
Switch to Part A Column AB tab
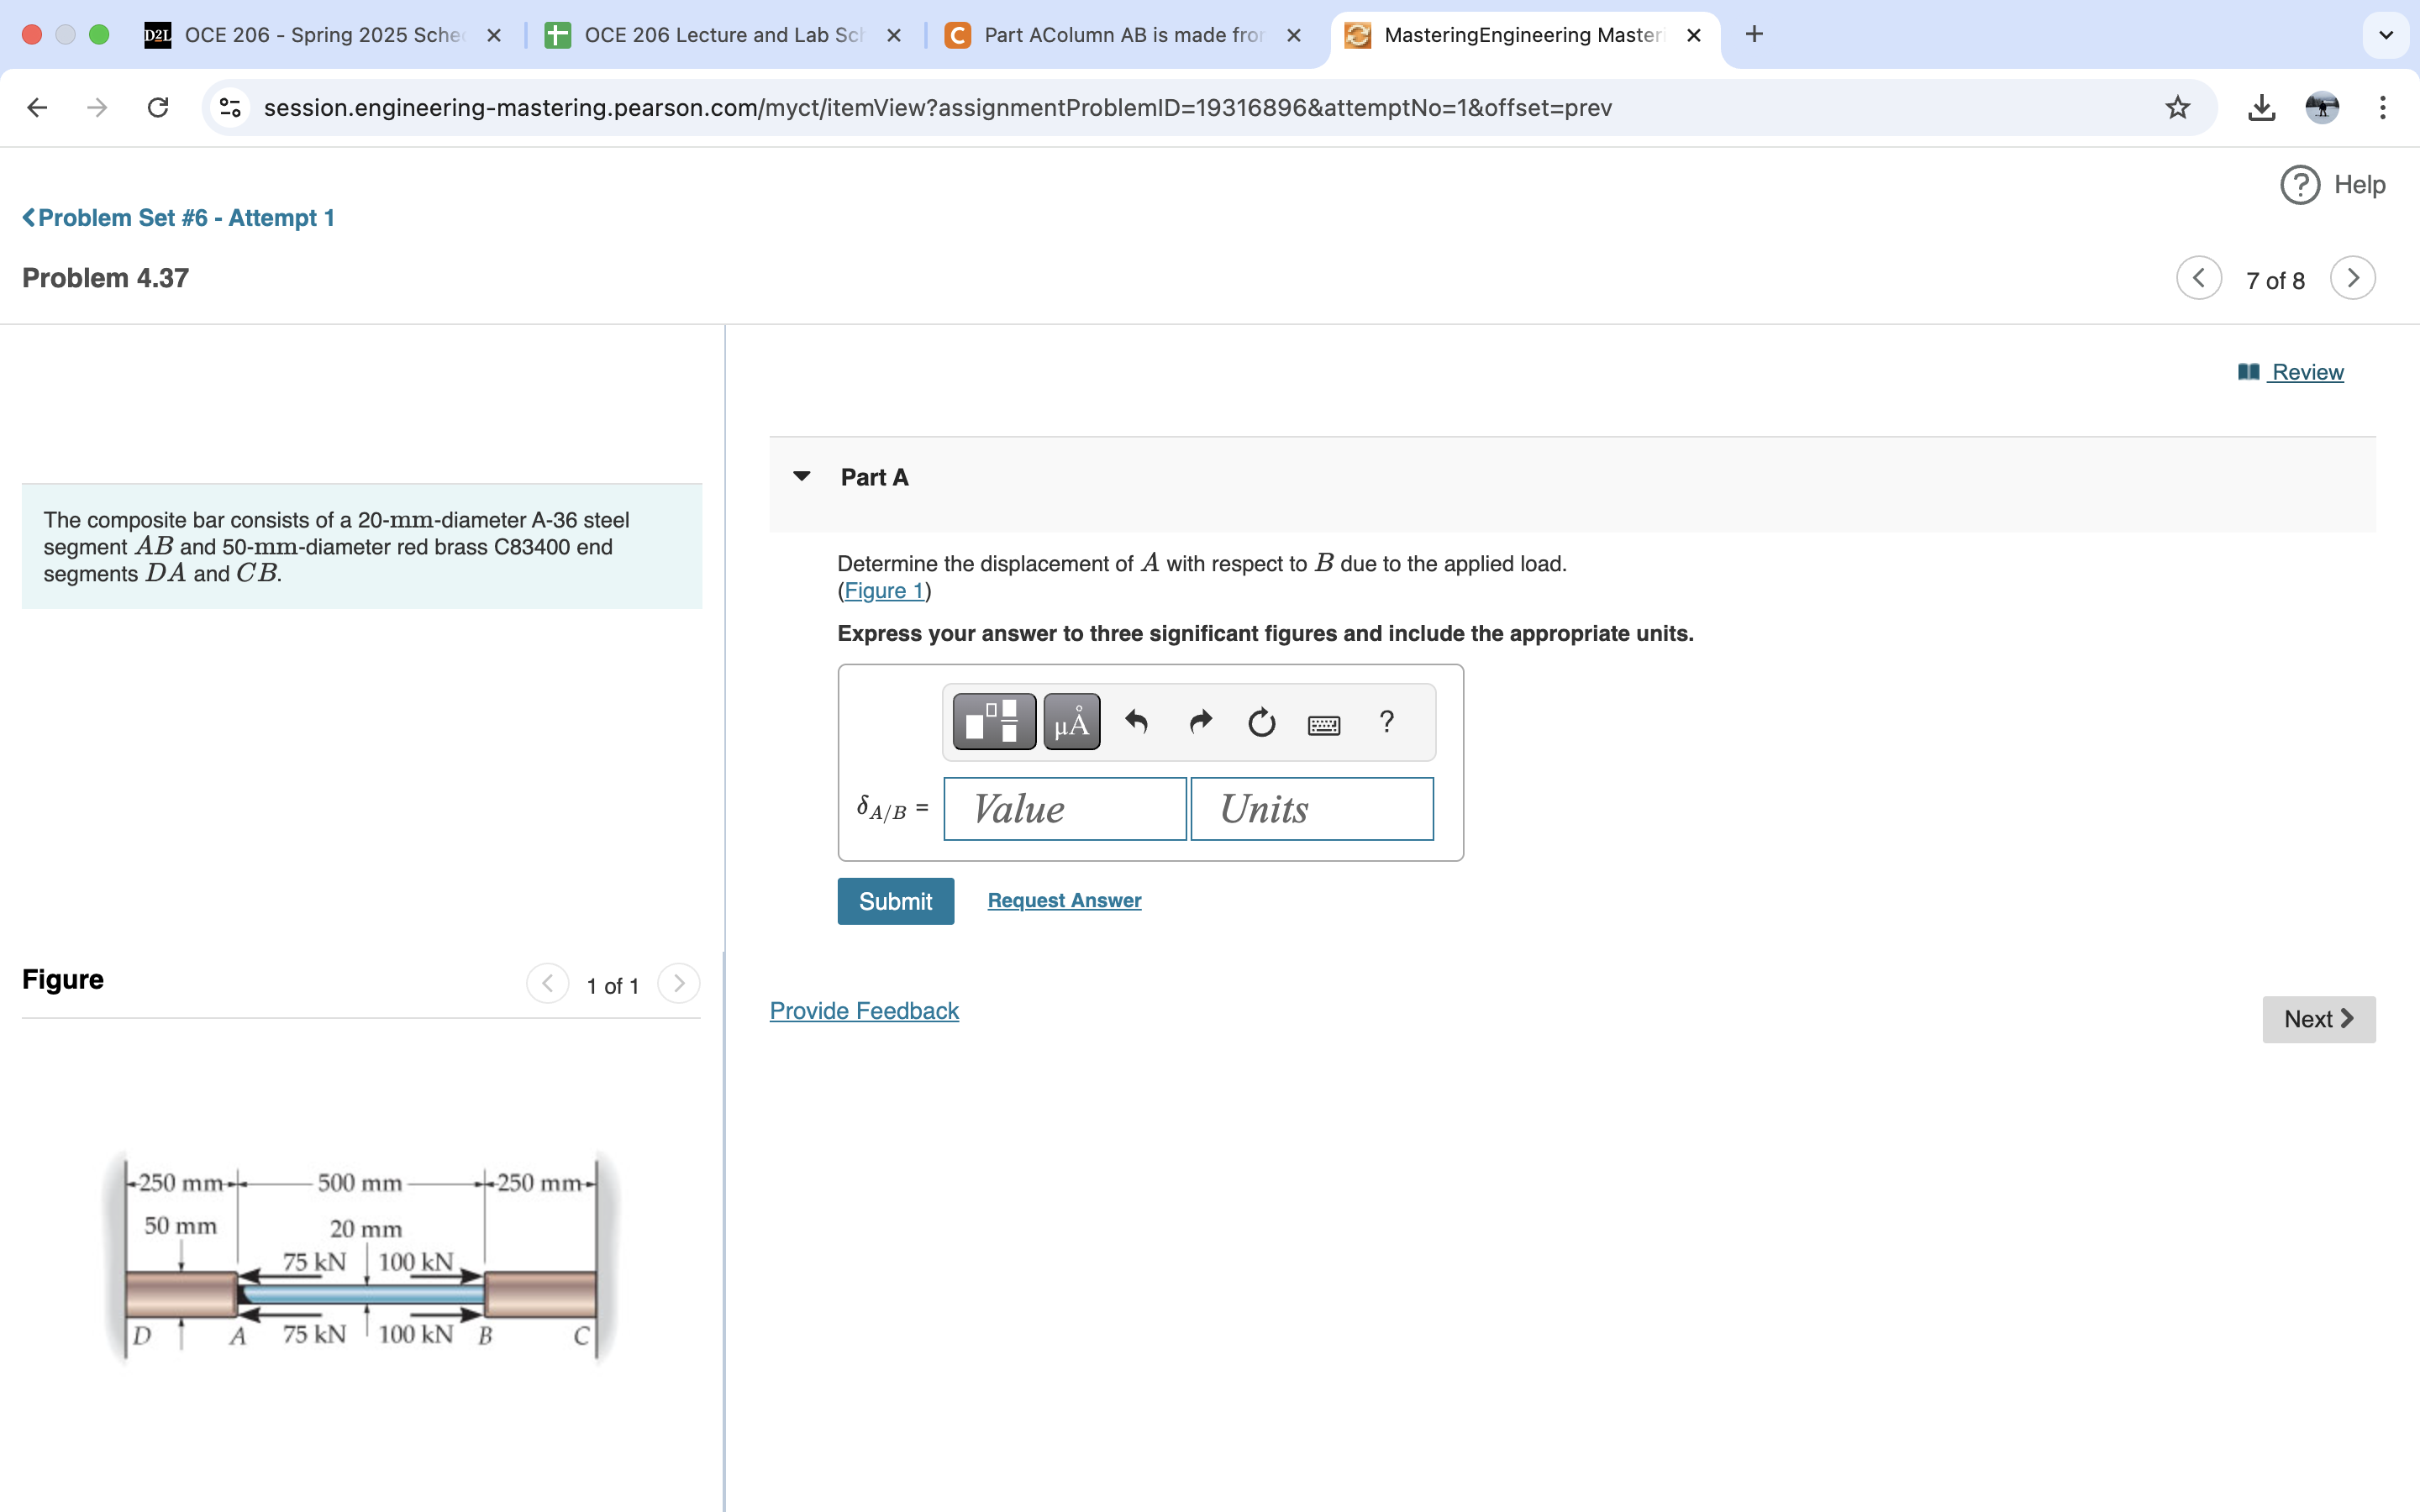[x=1122, y=35]
